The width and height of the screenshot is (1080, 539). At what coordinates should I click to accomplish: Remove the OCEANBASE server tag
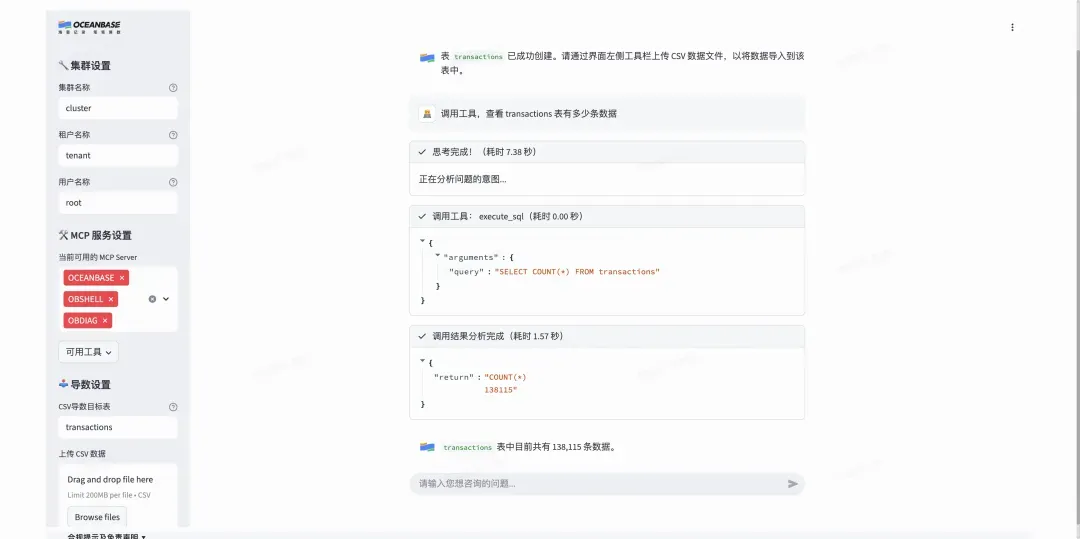[x=122, y=278]
